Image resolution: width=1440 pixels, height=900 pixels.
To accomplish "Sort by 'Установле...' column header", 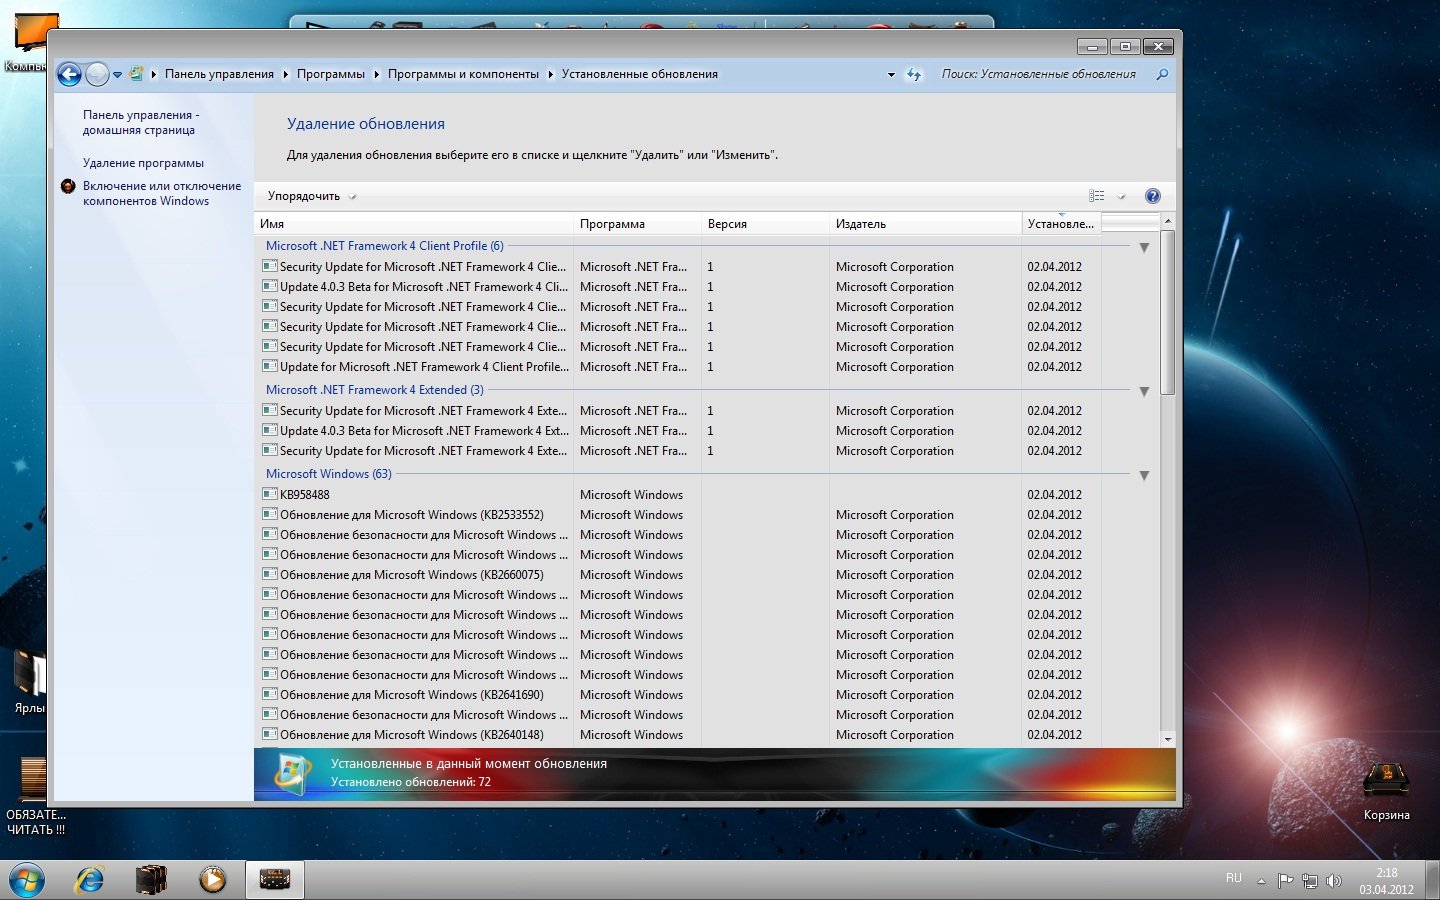I will [1061, 224].
